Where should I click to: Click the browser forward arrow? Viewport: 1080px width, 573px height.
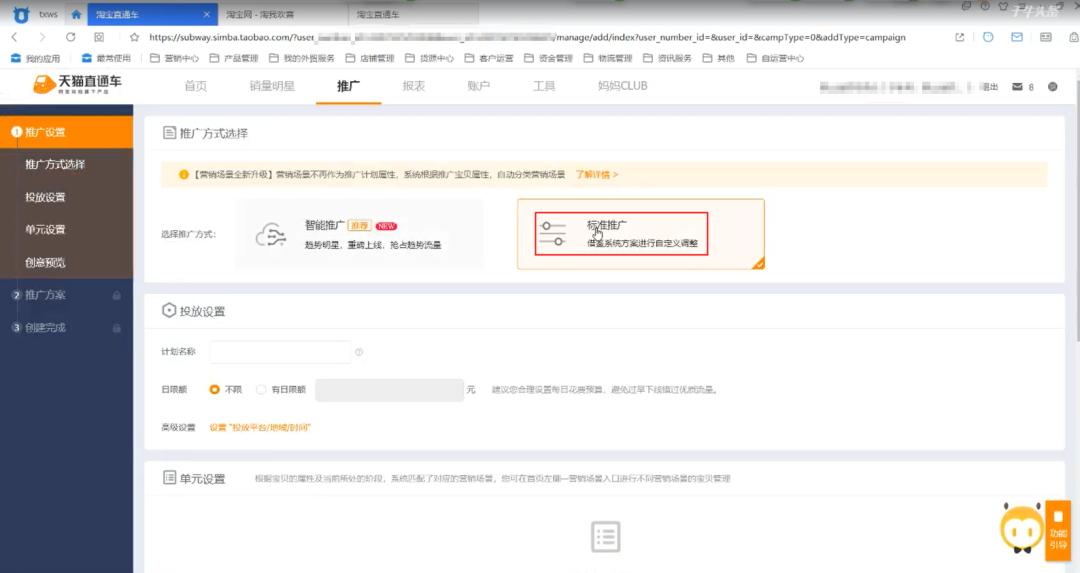(x=43, y=37)
